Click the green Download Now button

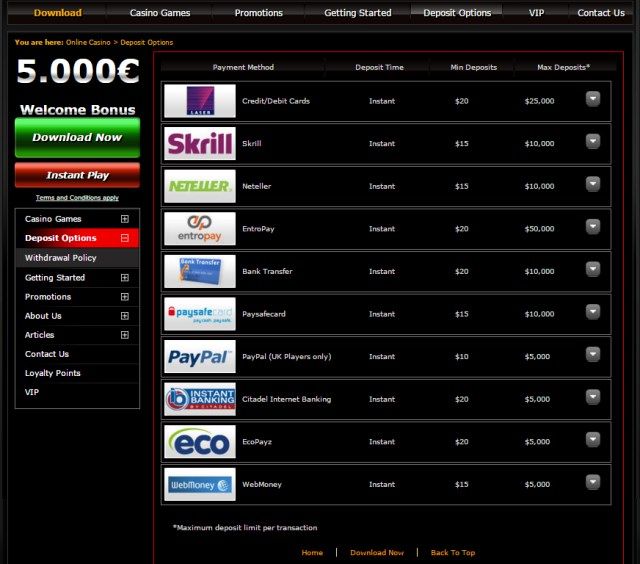click(x=77, y=138)
